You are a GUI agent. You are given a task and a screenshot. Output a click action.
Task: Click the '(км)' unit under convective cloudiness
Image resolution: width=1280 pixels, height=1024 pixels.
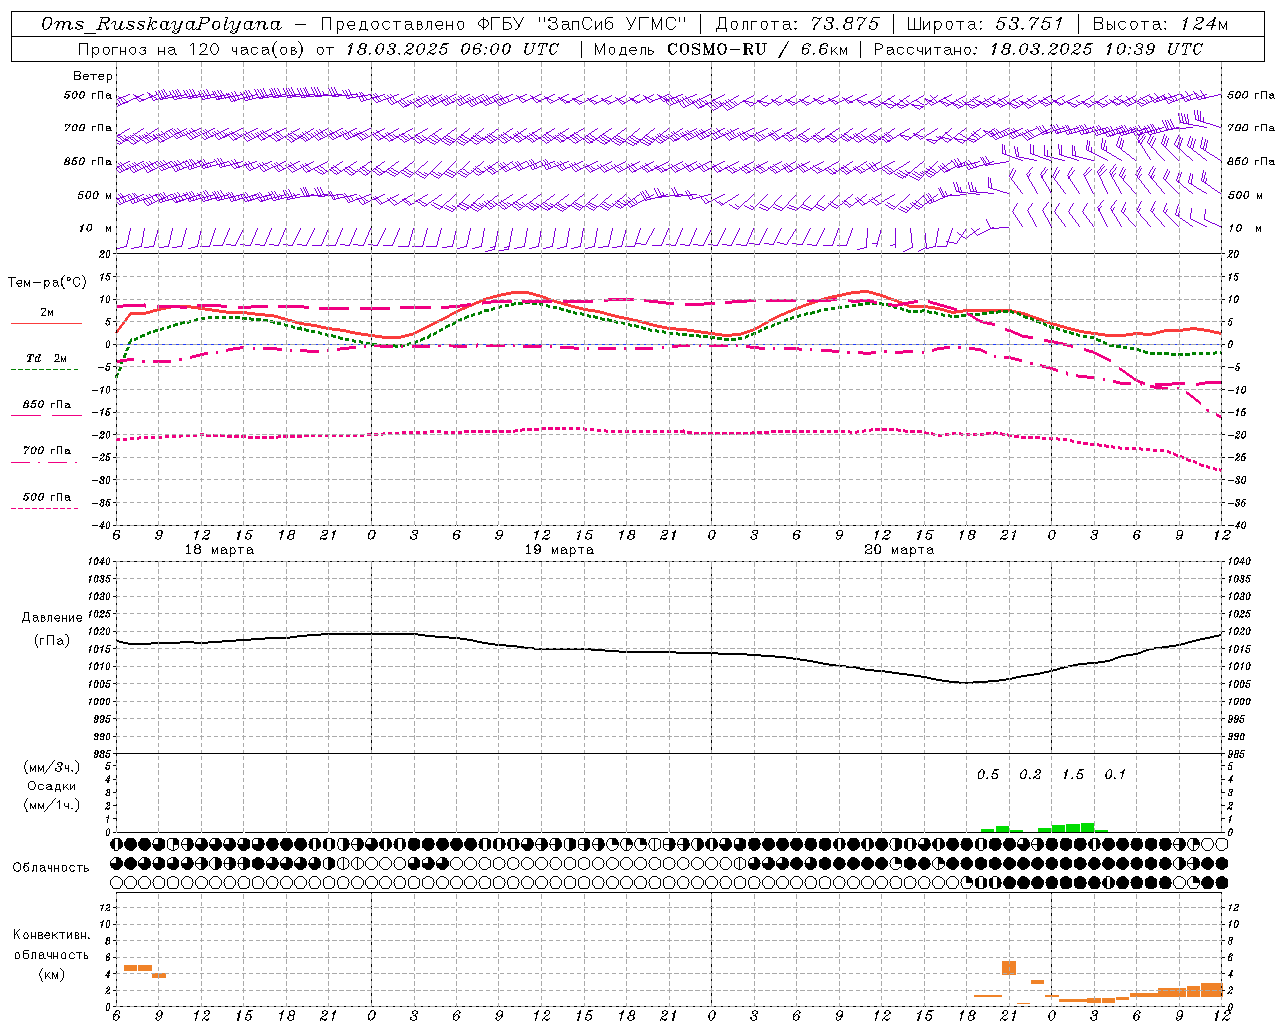pyautogui.click(x=51, y=974)
